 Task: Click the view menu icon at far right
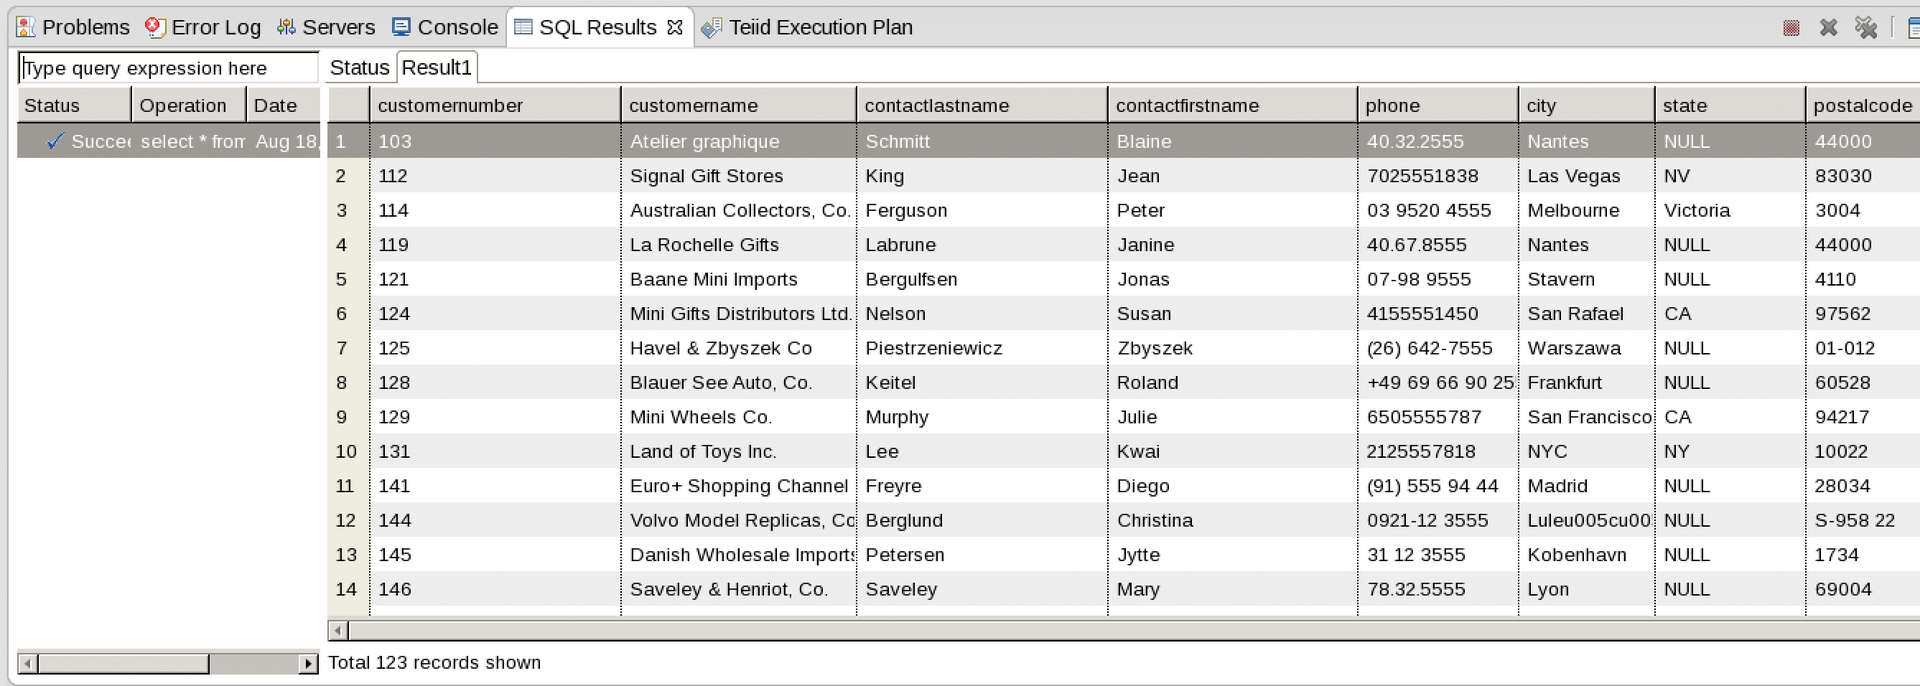(1913, 27)
